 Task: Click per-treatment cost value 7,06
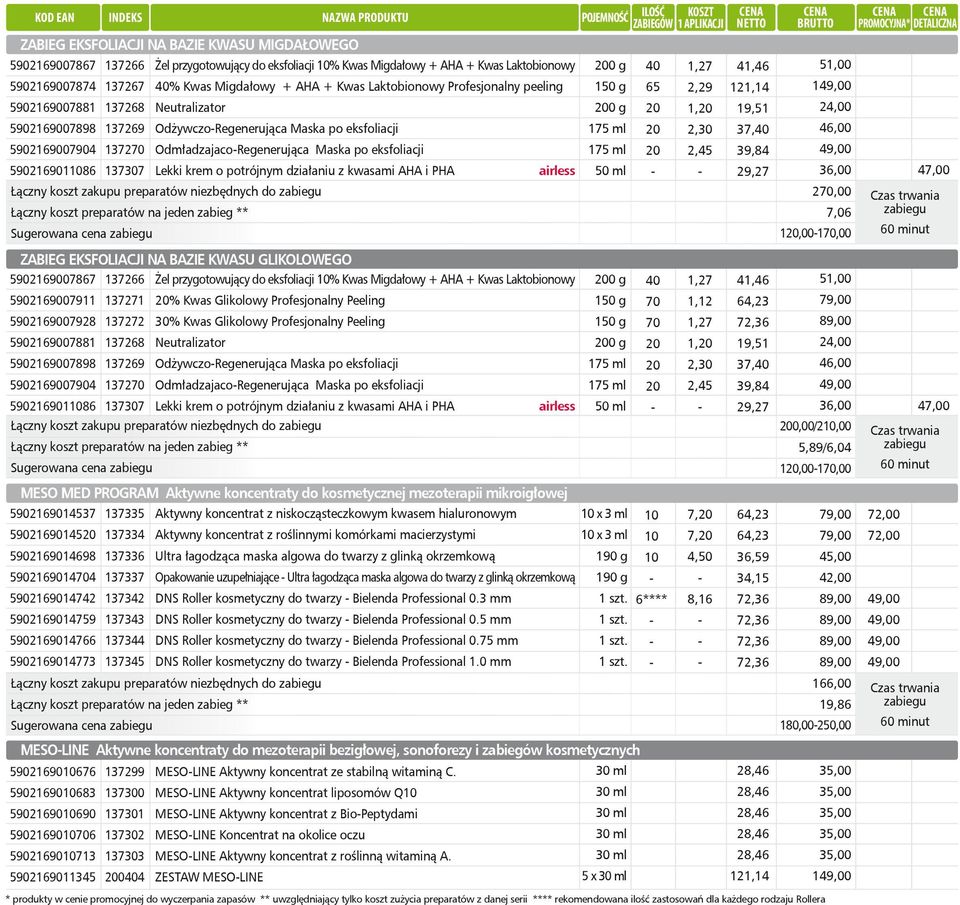[838, 212]
